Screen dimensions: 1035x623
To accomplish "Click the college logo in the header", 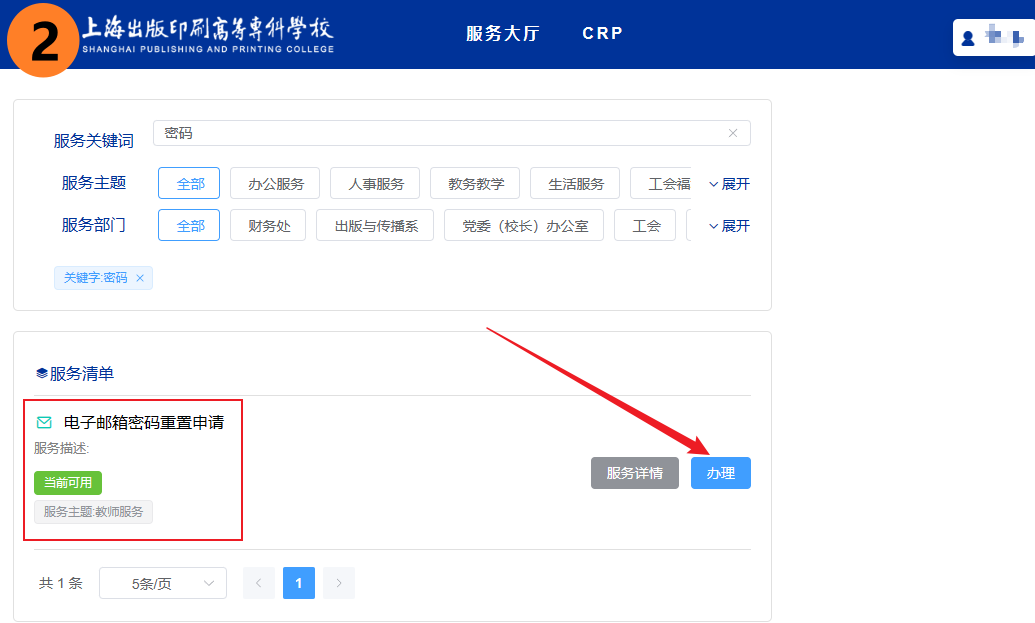I will (207, 34).
